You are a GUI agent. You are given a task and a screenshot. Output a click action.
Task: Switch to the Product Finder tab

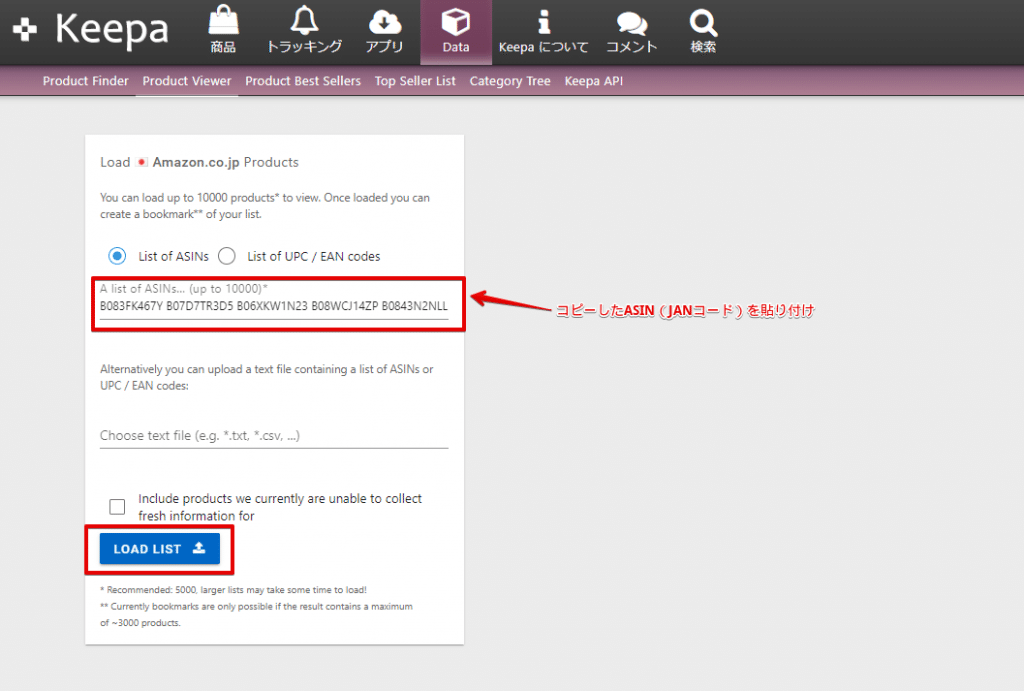(85, 81)
